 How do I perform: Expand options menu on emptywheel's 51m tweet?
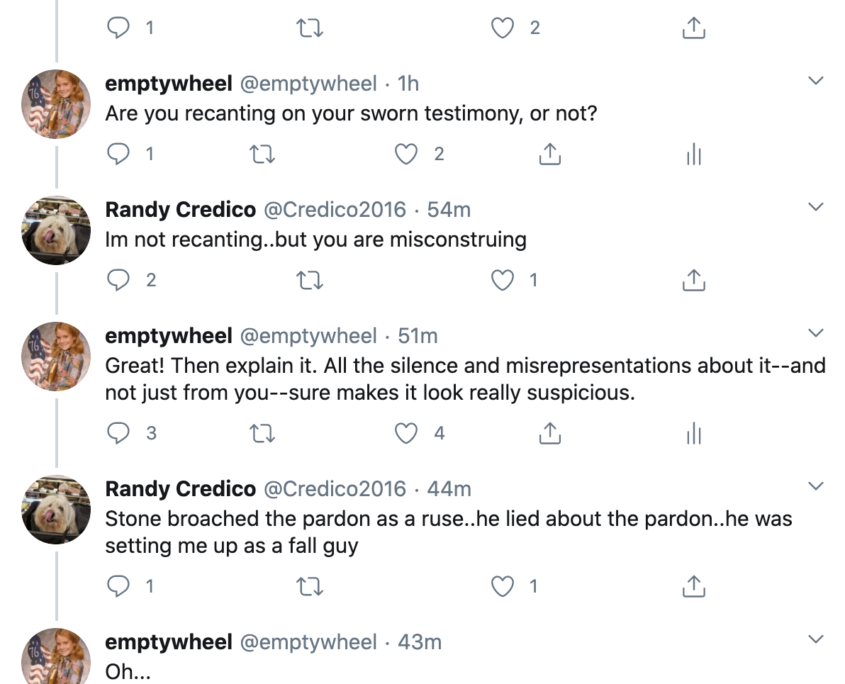[816, 333]
